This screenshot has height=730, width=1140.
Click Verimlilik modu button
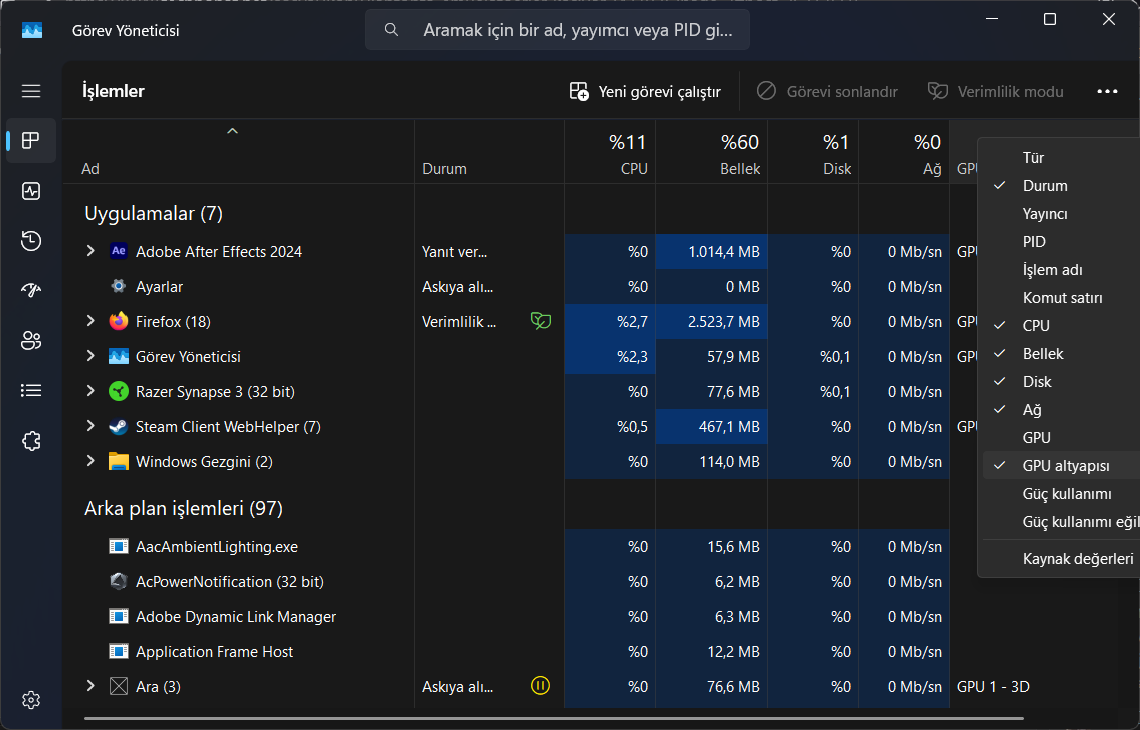995,92
